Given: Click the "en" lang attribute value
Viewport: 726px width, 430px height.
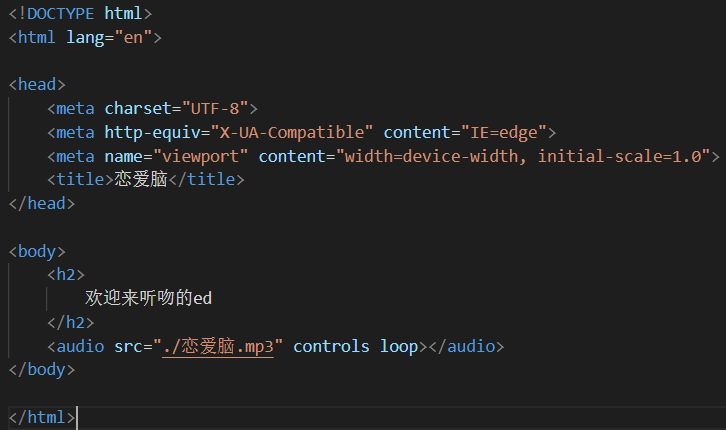Looking at the screenshot, I should coord(134,37).
